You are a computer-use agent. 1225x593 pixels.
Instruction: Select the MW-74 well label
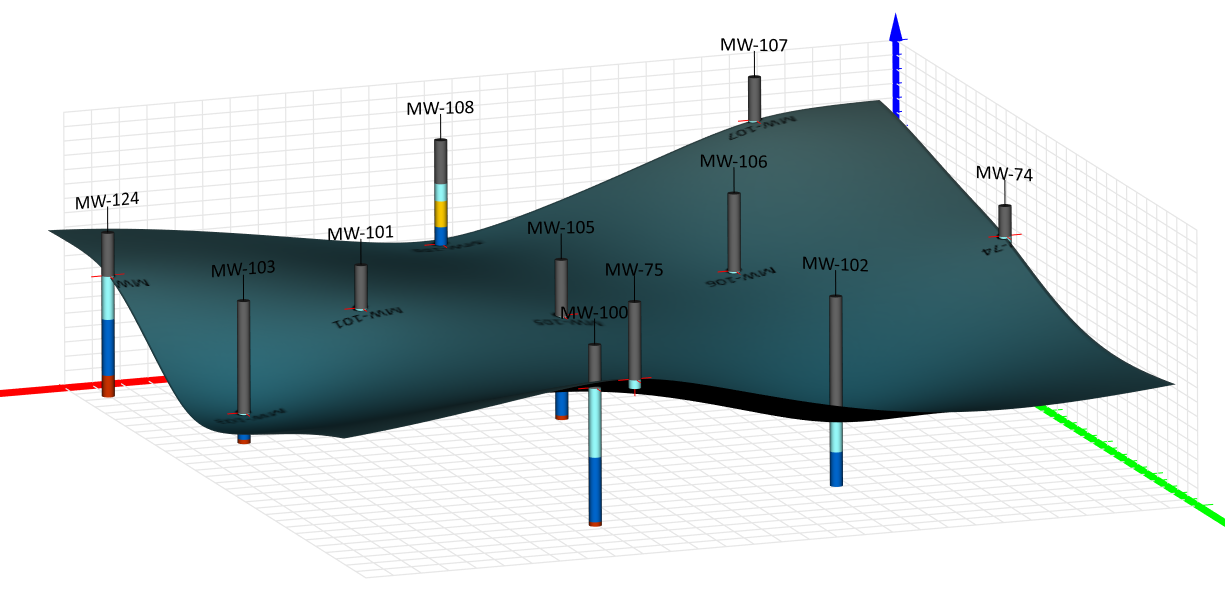(x=1004, y=174)
